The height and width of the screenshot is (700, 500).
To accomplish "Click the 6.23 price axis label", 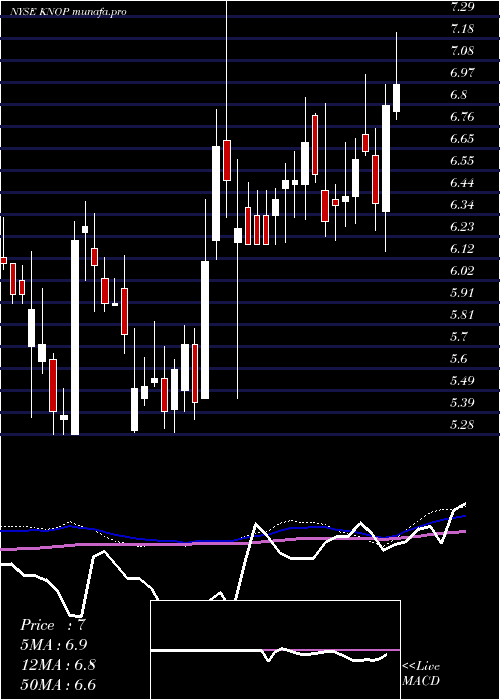I will [x=462, y=226].
